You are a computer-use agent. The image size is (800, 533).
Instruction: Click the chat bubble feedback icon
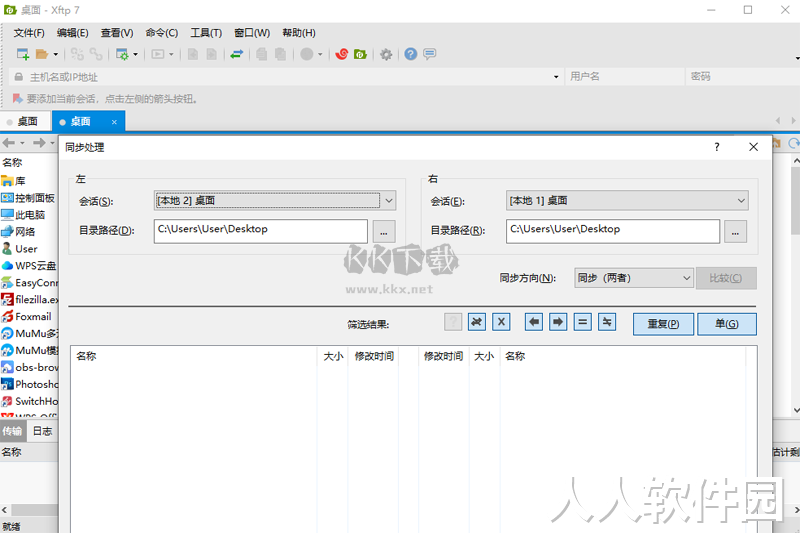430,54
